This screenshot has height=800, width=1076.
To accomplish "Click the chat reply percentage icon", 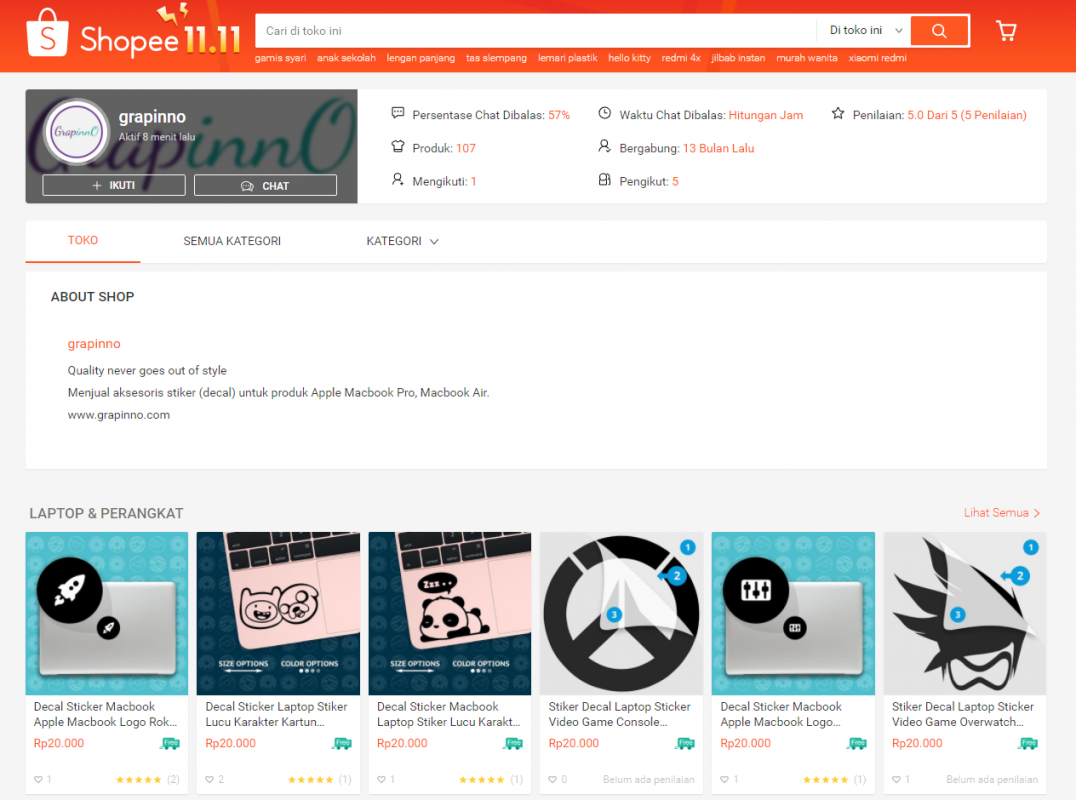I will (397, 113).
